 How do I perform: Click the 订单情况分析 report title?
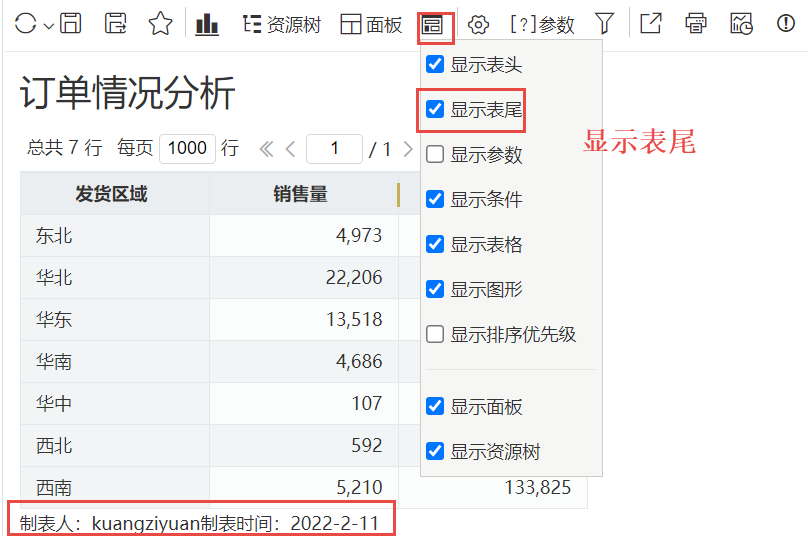coord(127,93)
